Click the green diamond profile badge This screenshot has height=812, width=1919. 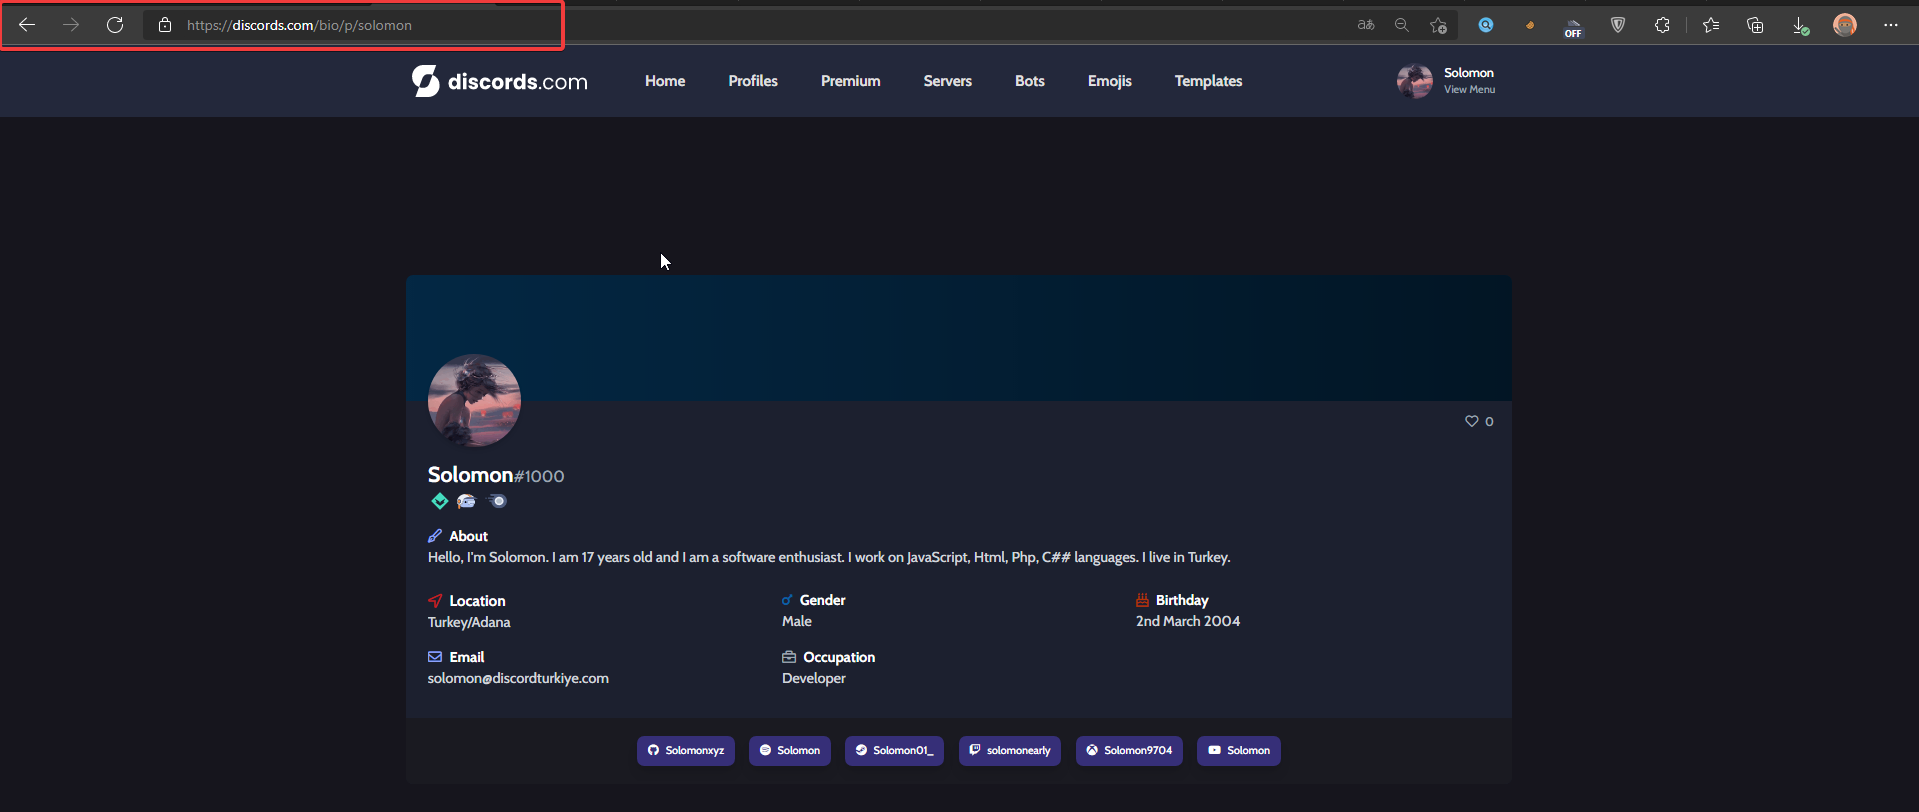tap(439, 501)
